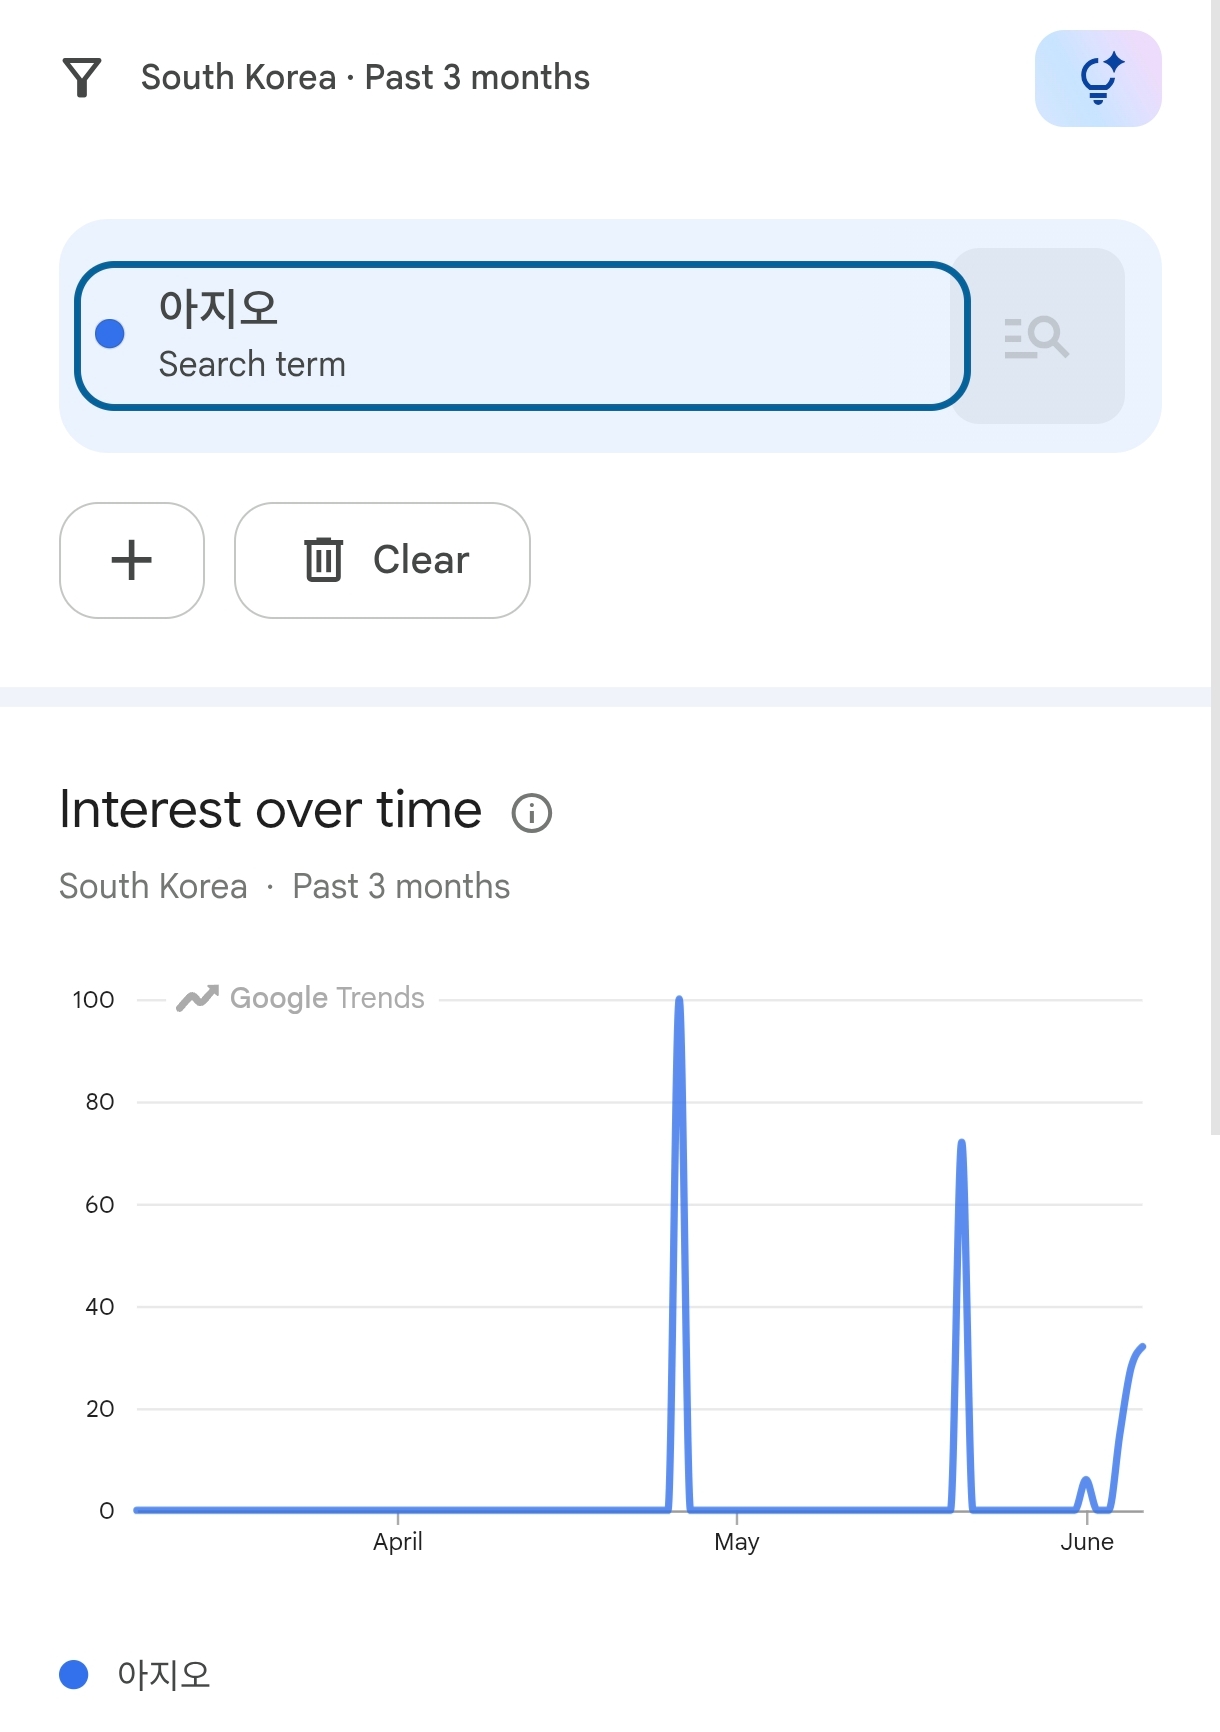Open the Interest over time info icon
1220x1732 pixels.
click(x=532, y=813)
